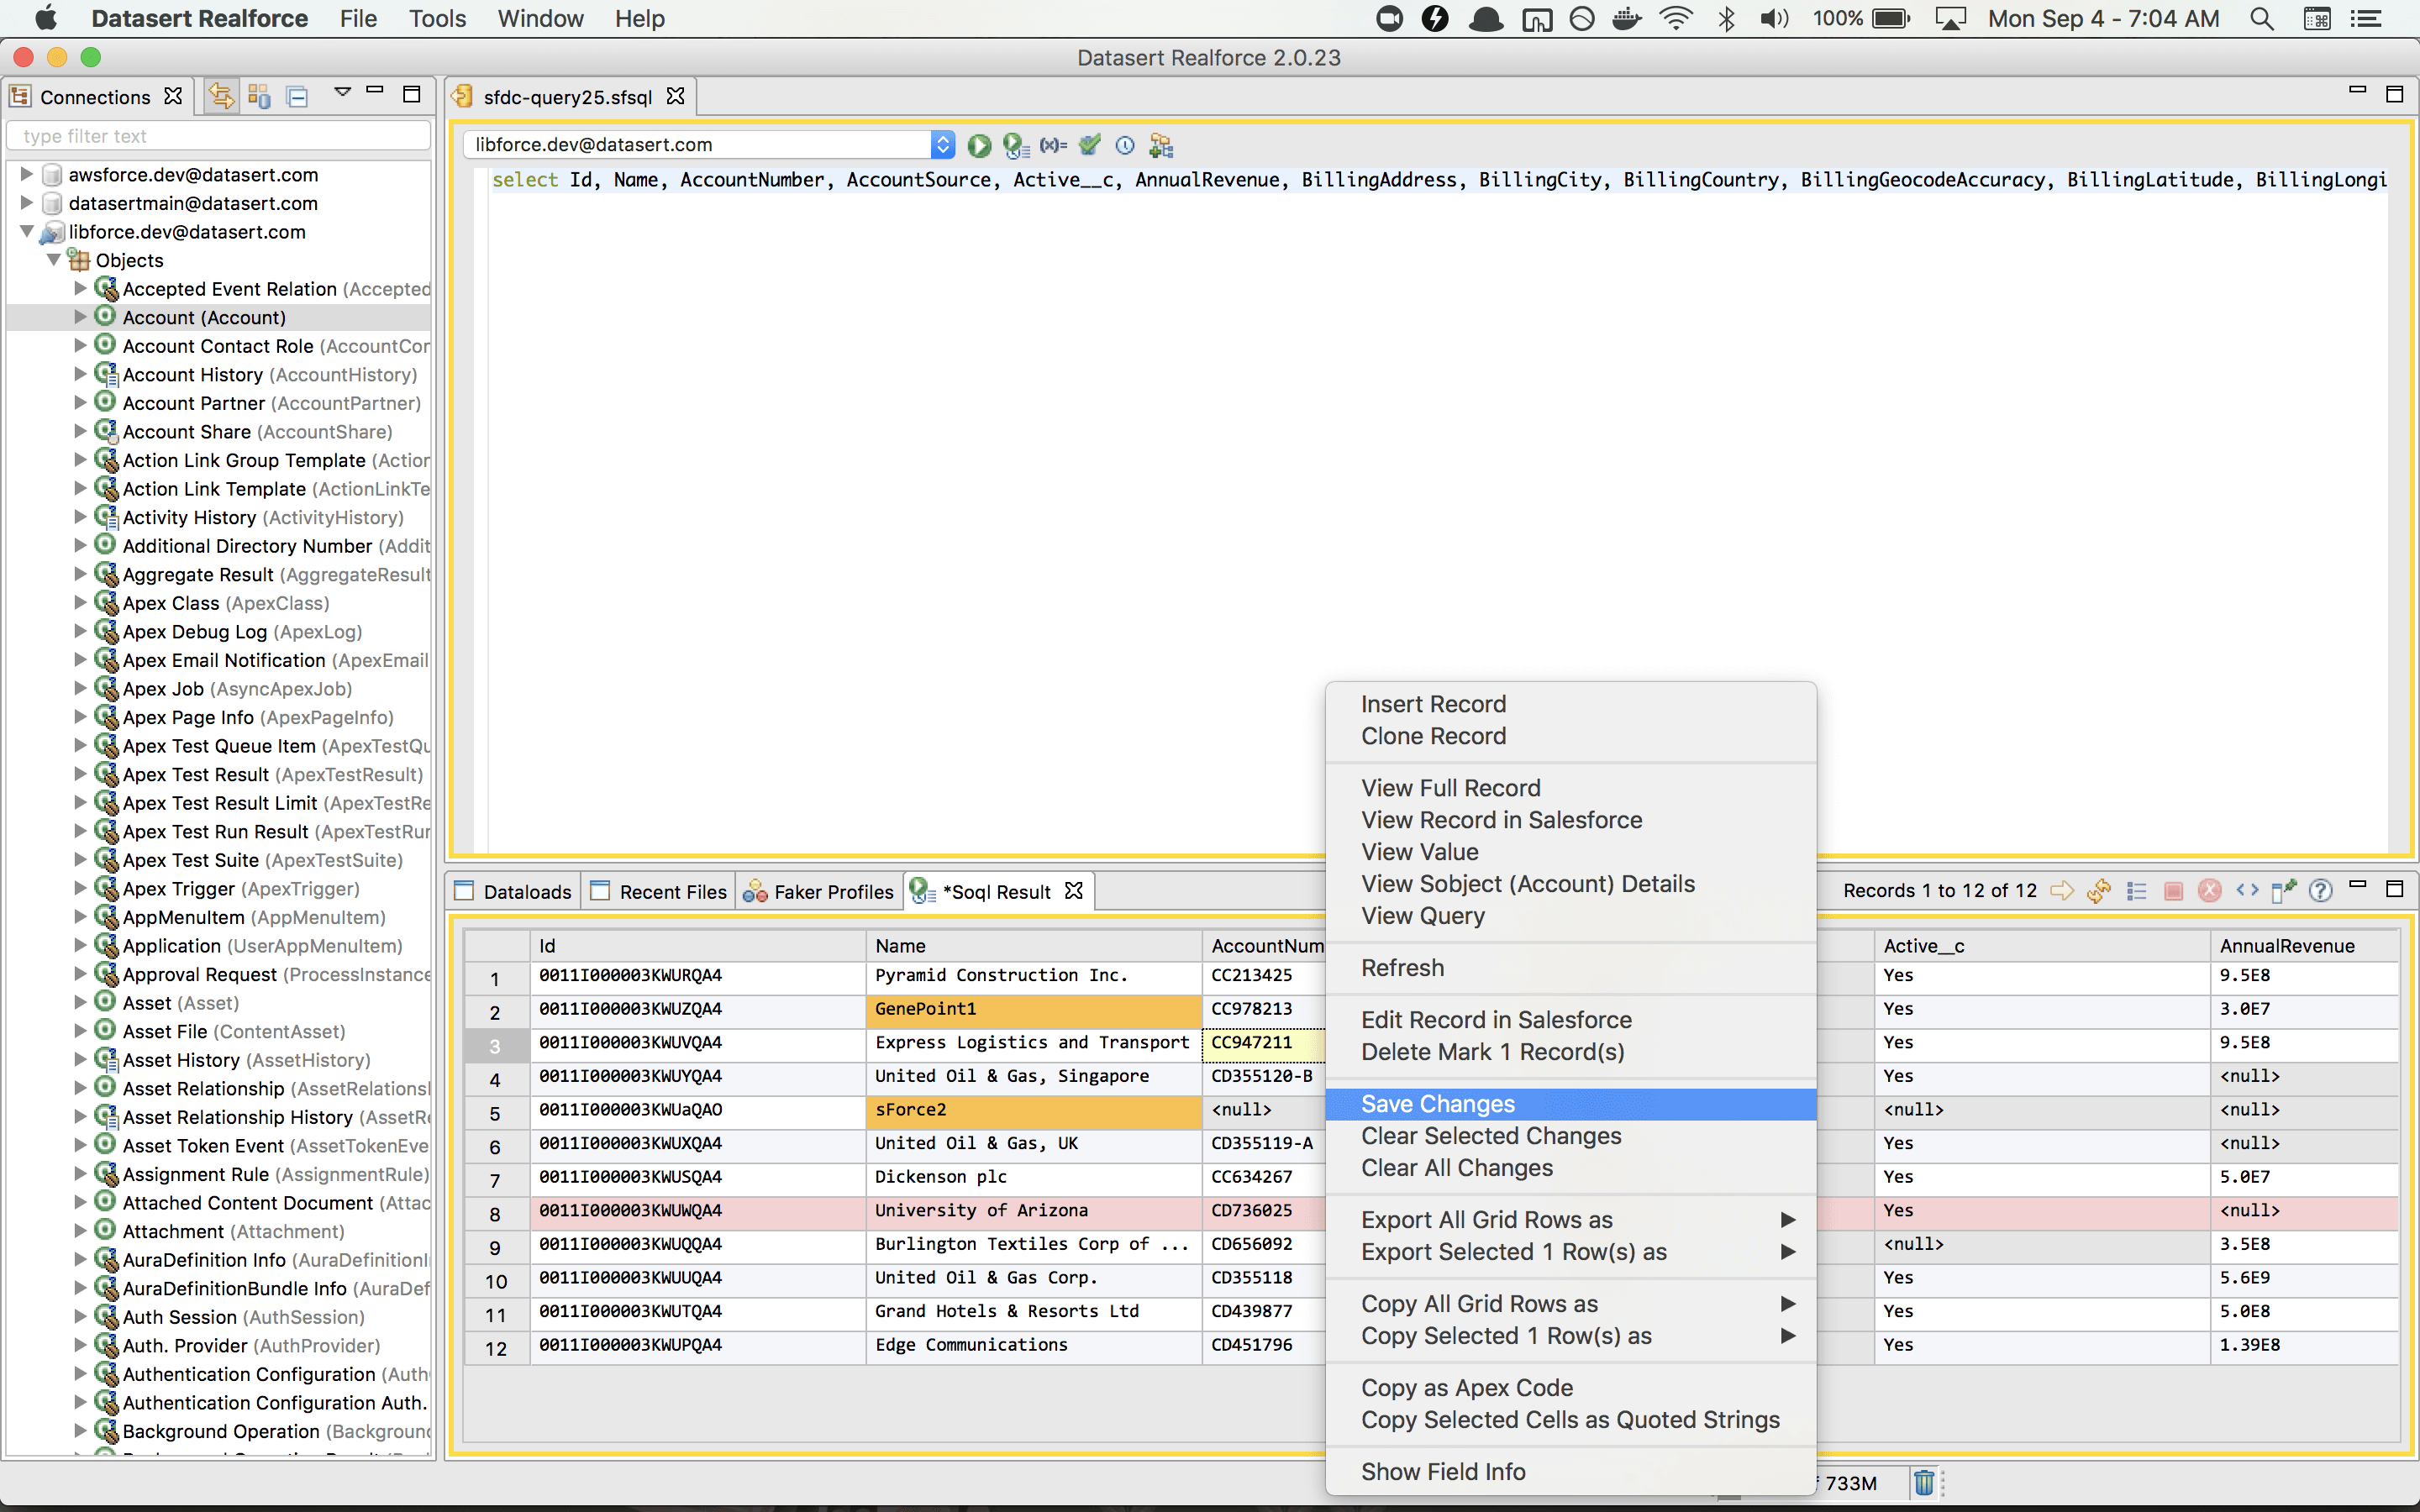Toggle Link With Editor in Connections toolbar

point(220,95)
